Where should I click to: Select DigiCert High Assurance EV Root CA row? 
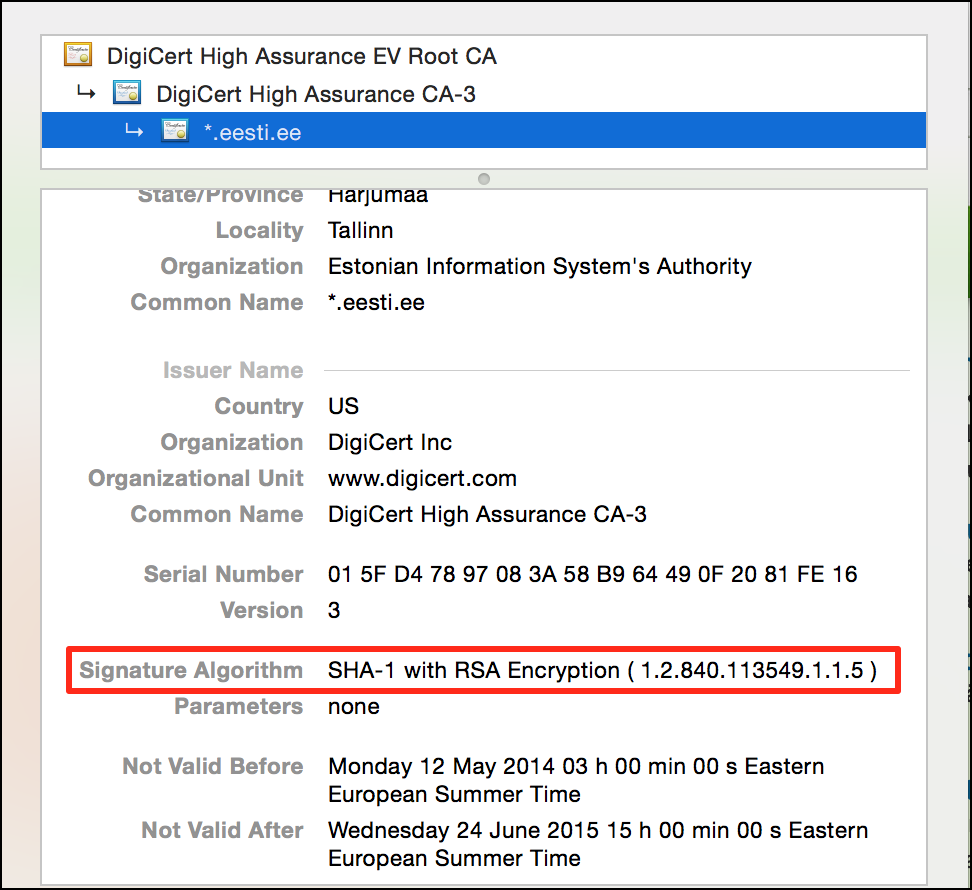(x=484, y=56)
